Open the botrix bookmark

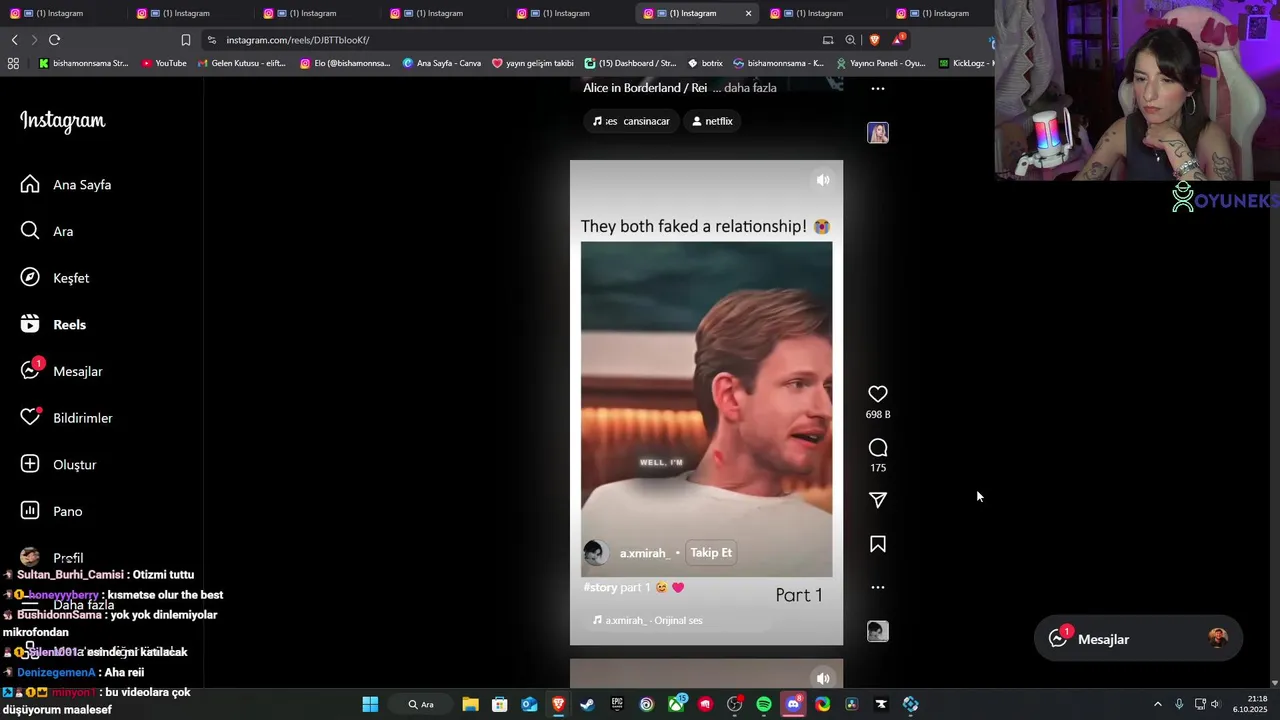705,63
